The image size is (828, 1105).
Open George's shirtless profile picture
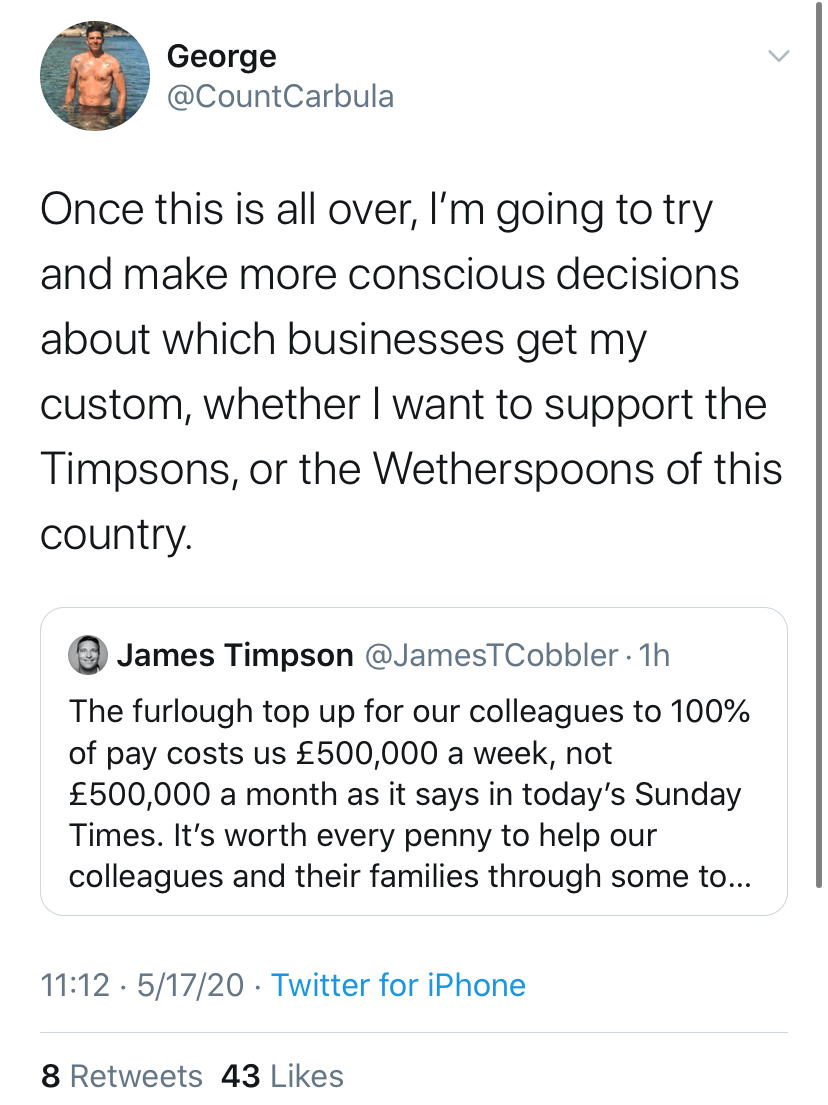pyautogui.click(x=94, y=77)
